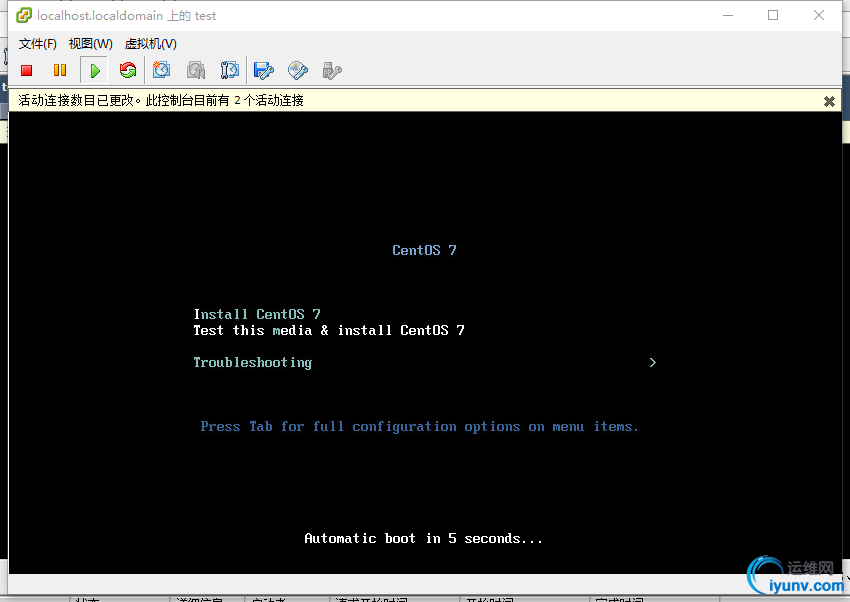Image resolution: width=850 pixels, height=602 pixels.
Task: Connect USB device using the USB icon
Action: [x=332, y=70]
